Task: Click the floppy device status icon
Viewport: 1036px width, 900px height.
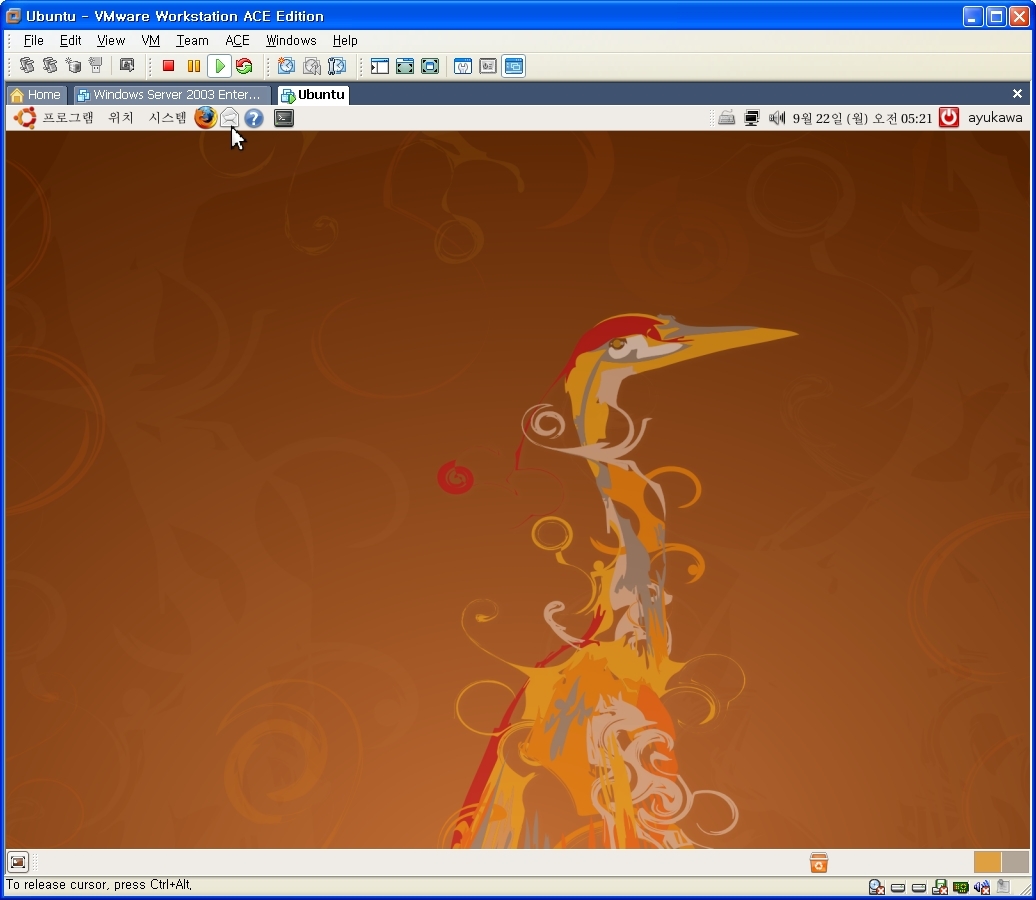Action: (x=940, y=887)
